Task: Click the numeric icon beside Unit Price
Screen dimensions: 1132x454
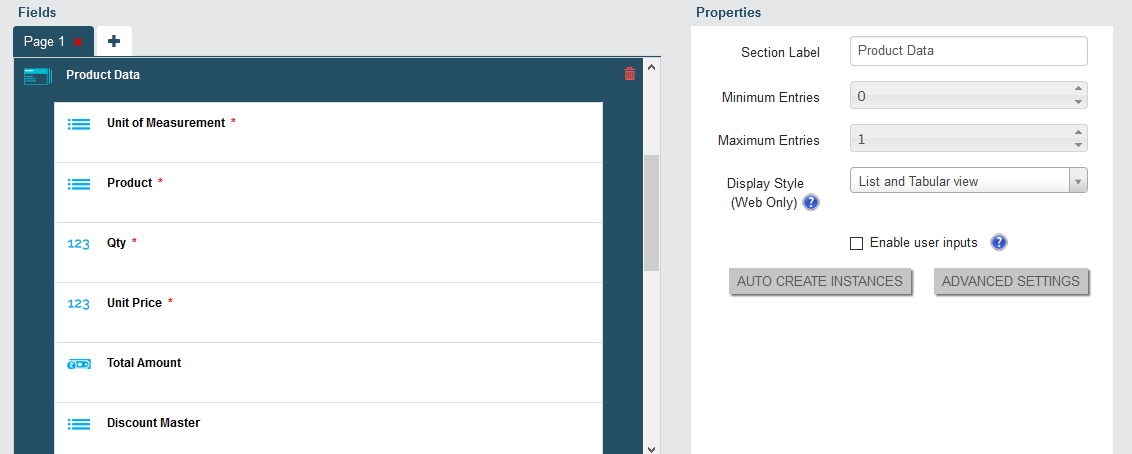Action: [79, 304]
